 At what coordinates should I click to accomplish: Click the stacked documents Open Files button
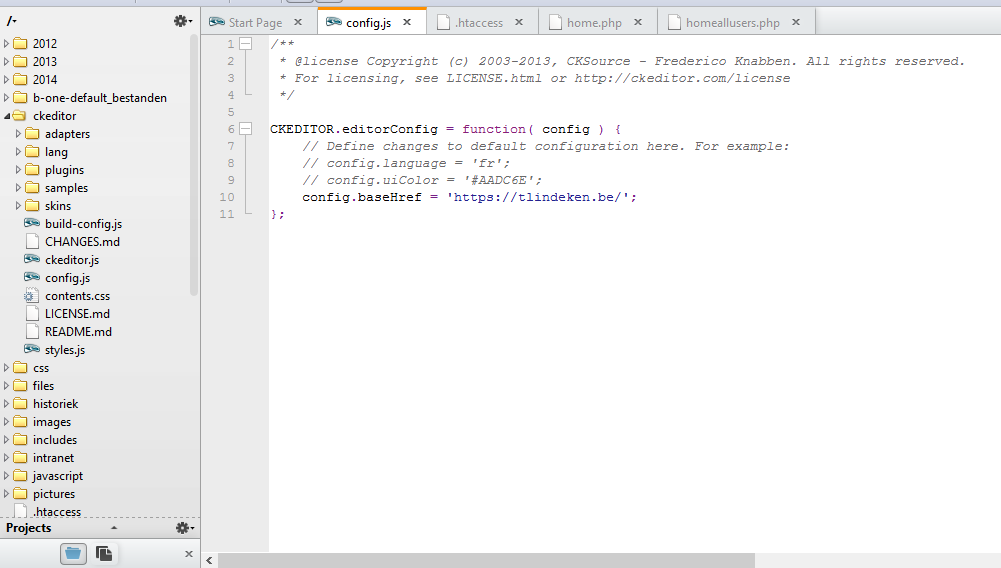pyautogui.click(x=103, y=553)
